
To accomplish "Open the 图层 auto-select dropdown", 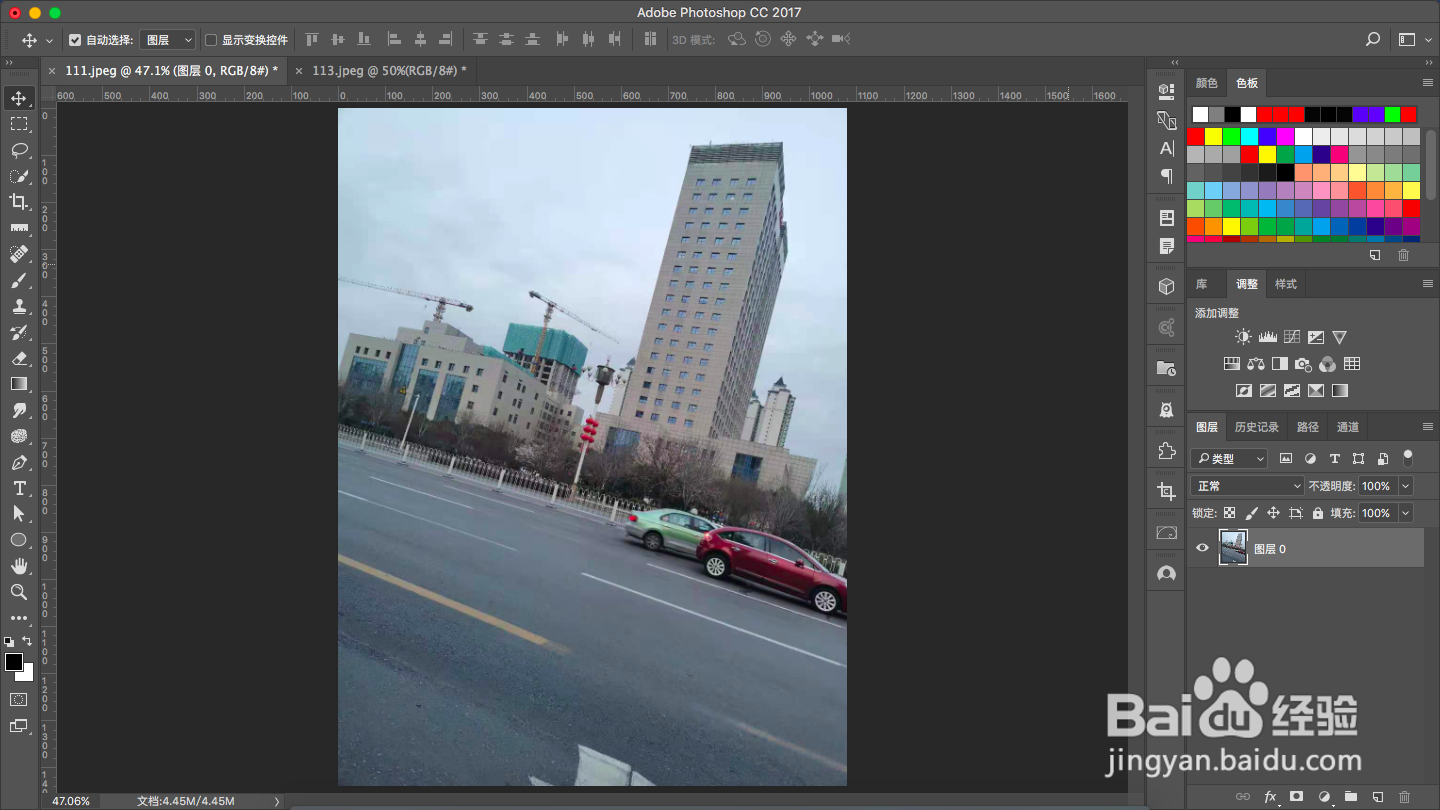I will pos(167,40).
